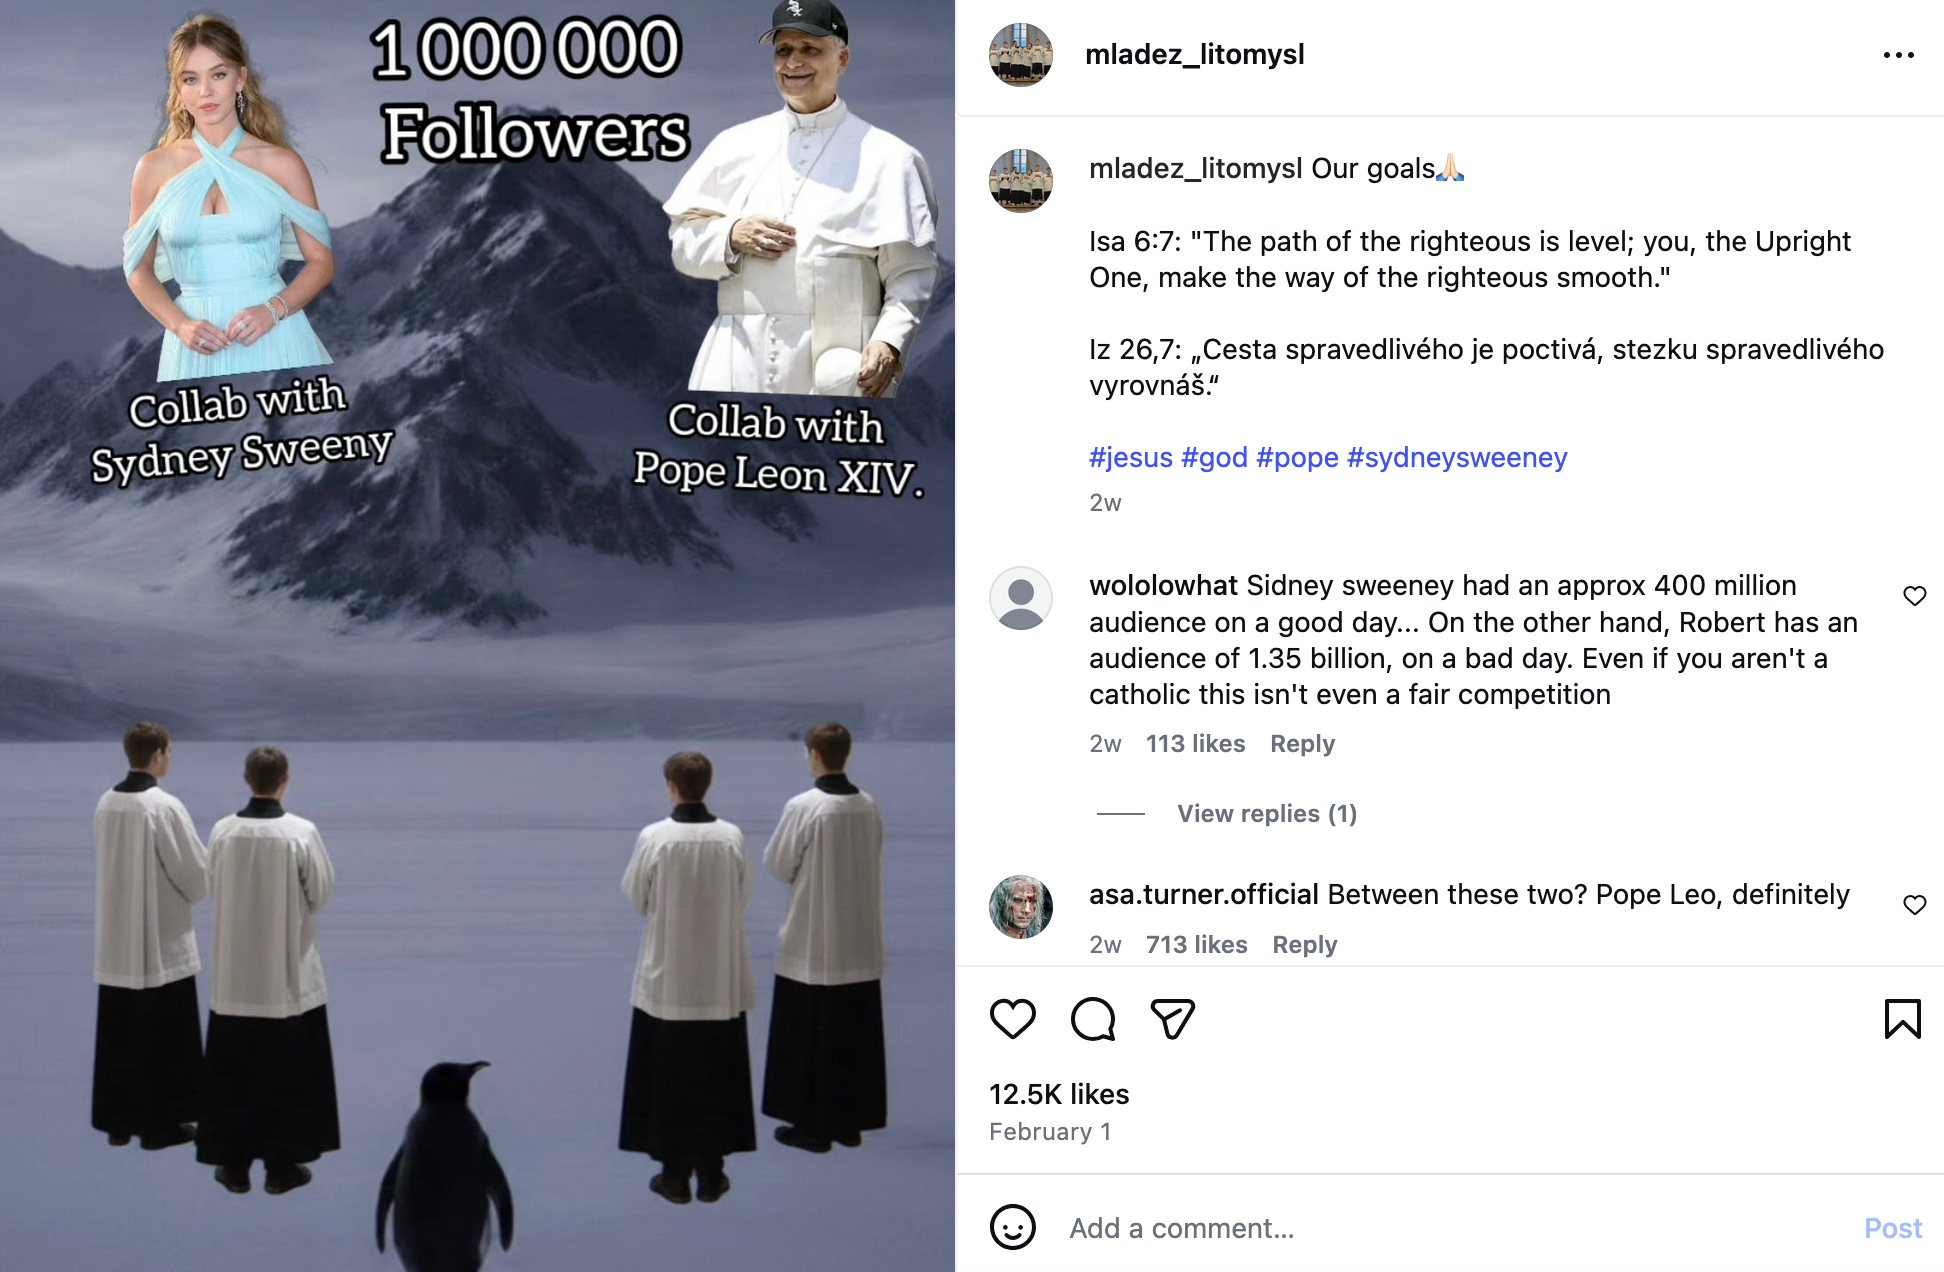
Task: Like wololowhat's comment with heart
Action: click(x=1914, y=596)
